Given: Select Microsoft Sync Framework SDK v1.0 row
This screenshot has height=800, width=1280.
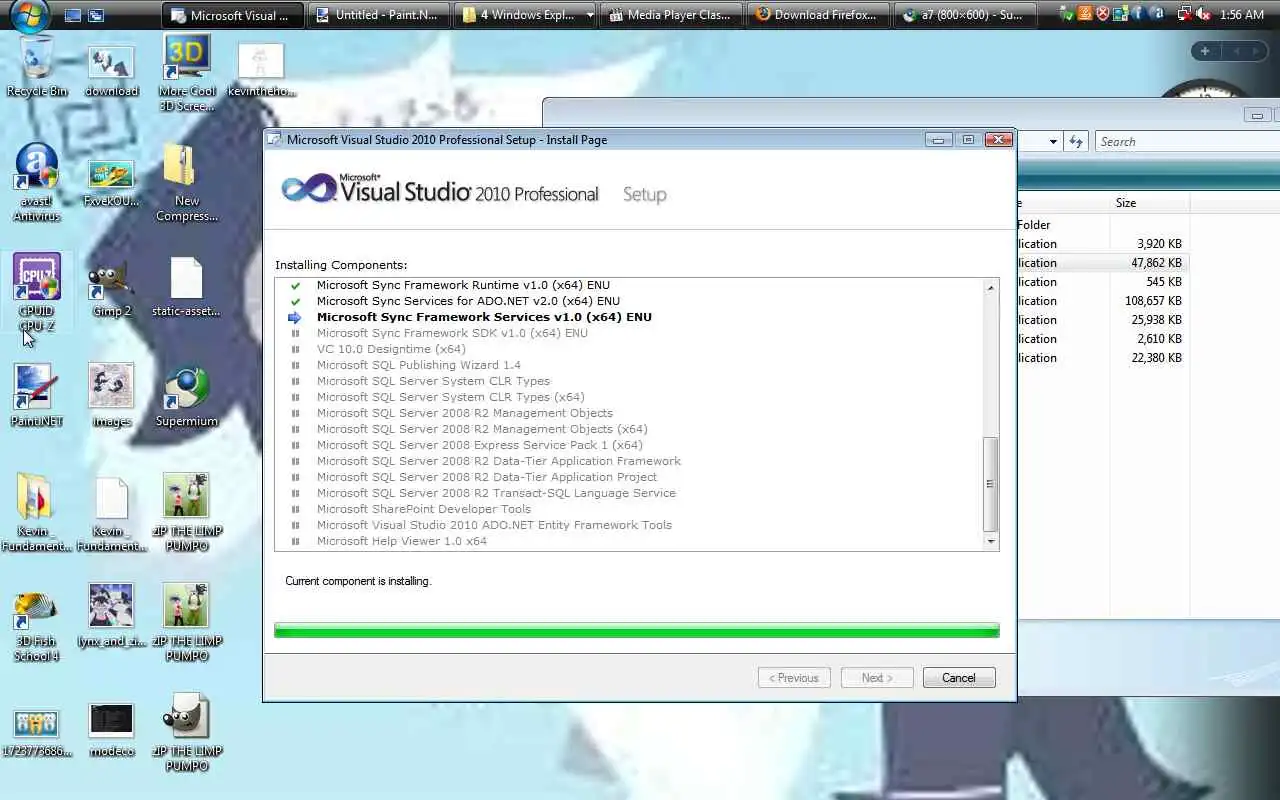Looking at the screenshot, I should coord(452,333).
